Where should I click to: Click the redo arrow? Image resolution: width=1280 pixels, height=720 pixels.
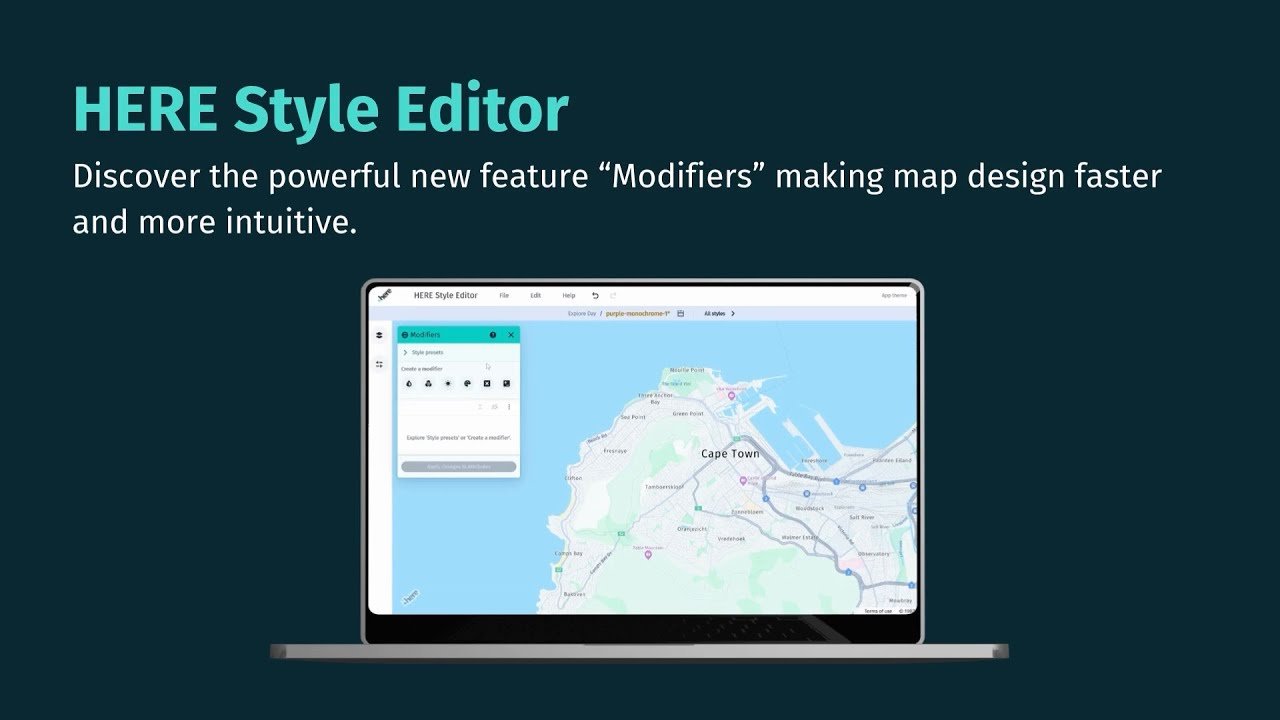[613, 295]
